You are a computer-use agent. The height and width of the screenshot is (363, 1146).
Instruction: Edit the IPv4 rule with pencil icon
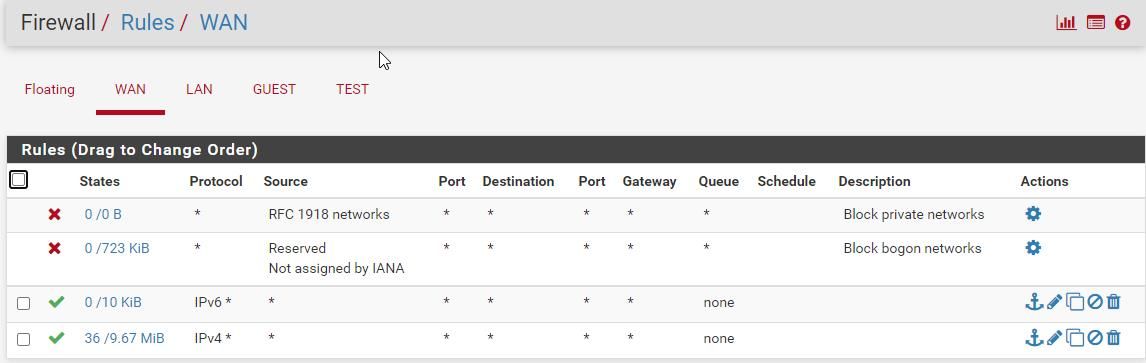pyautogui.click(x=1054, y=337)
